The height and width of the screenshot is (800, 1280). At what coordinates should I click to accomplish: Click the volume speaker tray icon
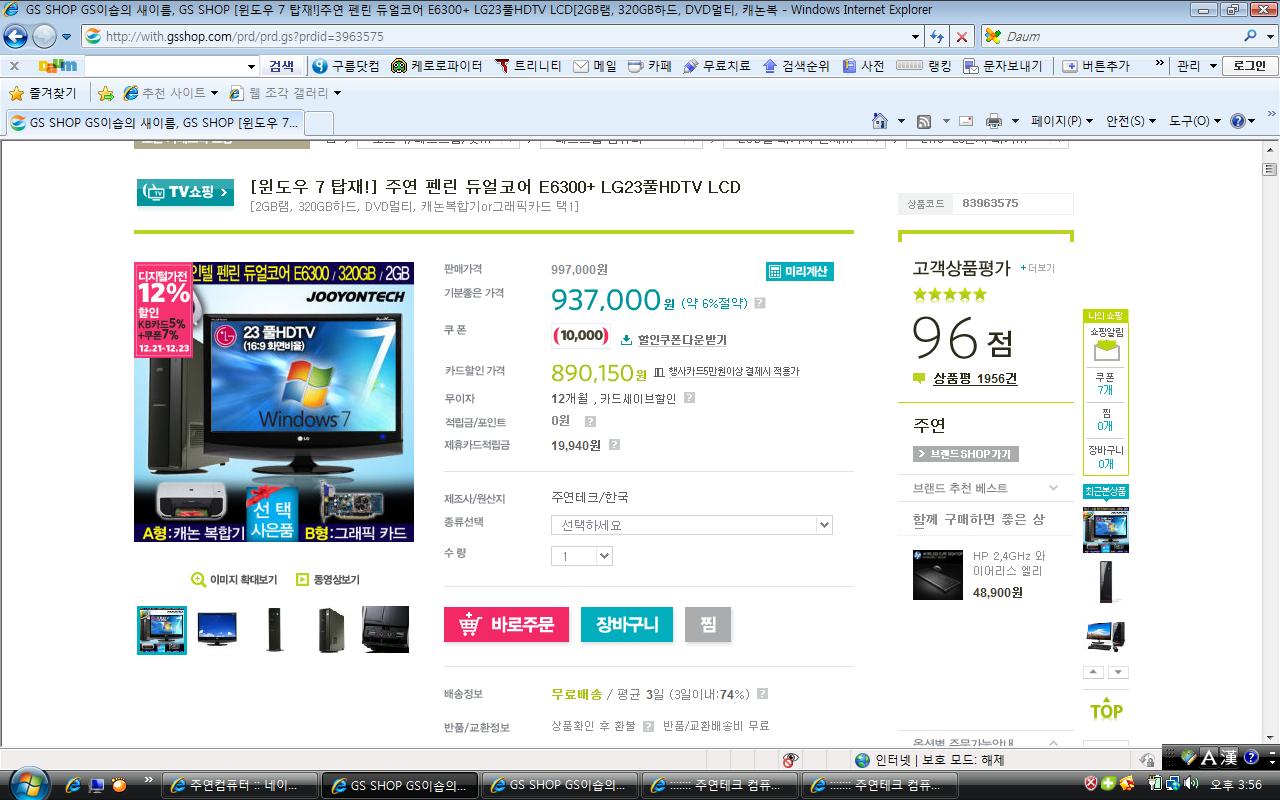tap(1191, 784)
